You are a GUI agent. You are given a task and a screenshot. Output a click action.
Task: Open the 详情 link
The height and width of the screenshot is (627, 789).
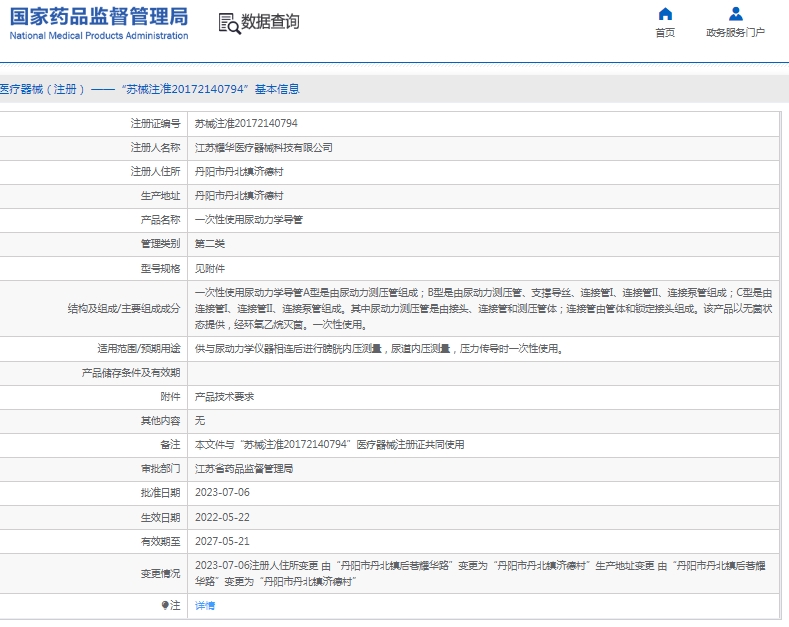click(205, 605)
